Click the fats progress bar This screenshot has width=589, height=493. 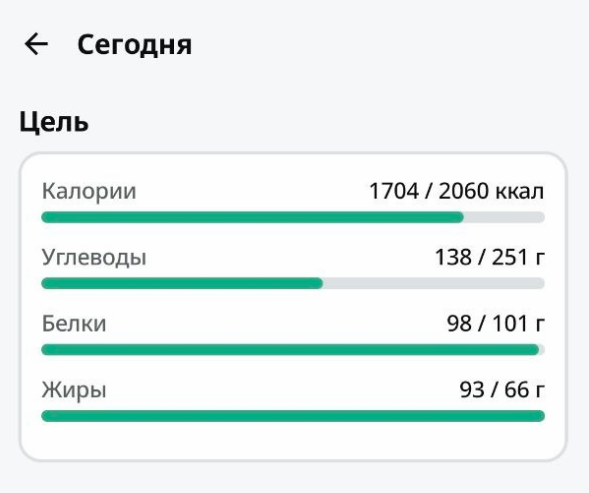(x=293, y=416)
